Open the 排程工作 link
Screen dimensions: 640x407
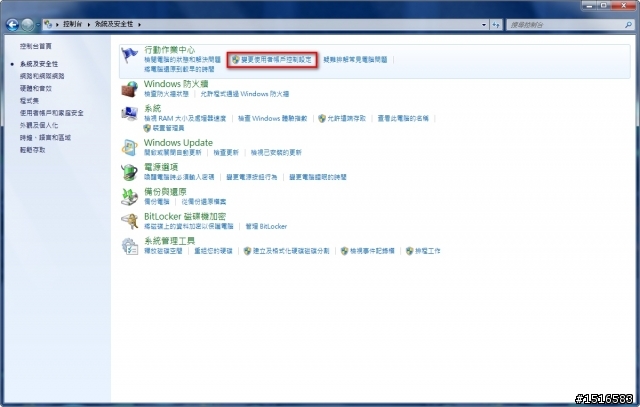[x=428, y=251]
